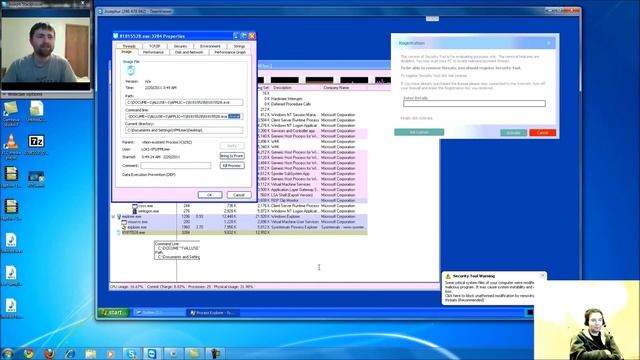Click the Comment input field
Image resolution: width=640 pixels, height=360 pixels.
point(176,165)
